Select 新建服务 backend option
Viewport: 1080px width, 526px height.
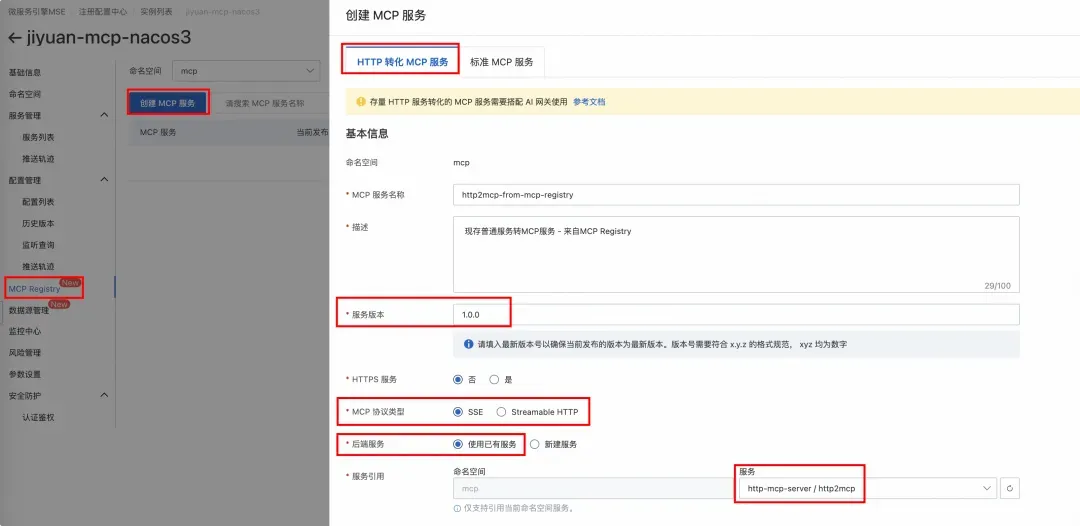pos(534,444)
